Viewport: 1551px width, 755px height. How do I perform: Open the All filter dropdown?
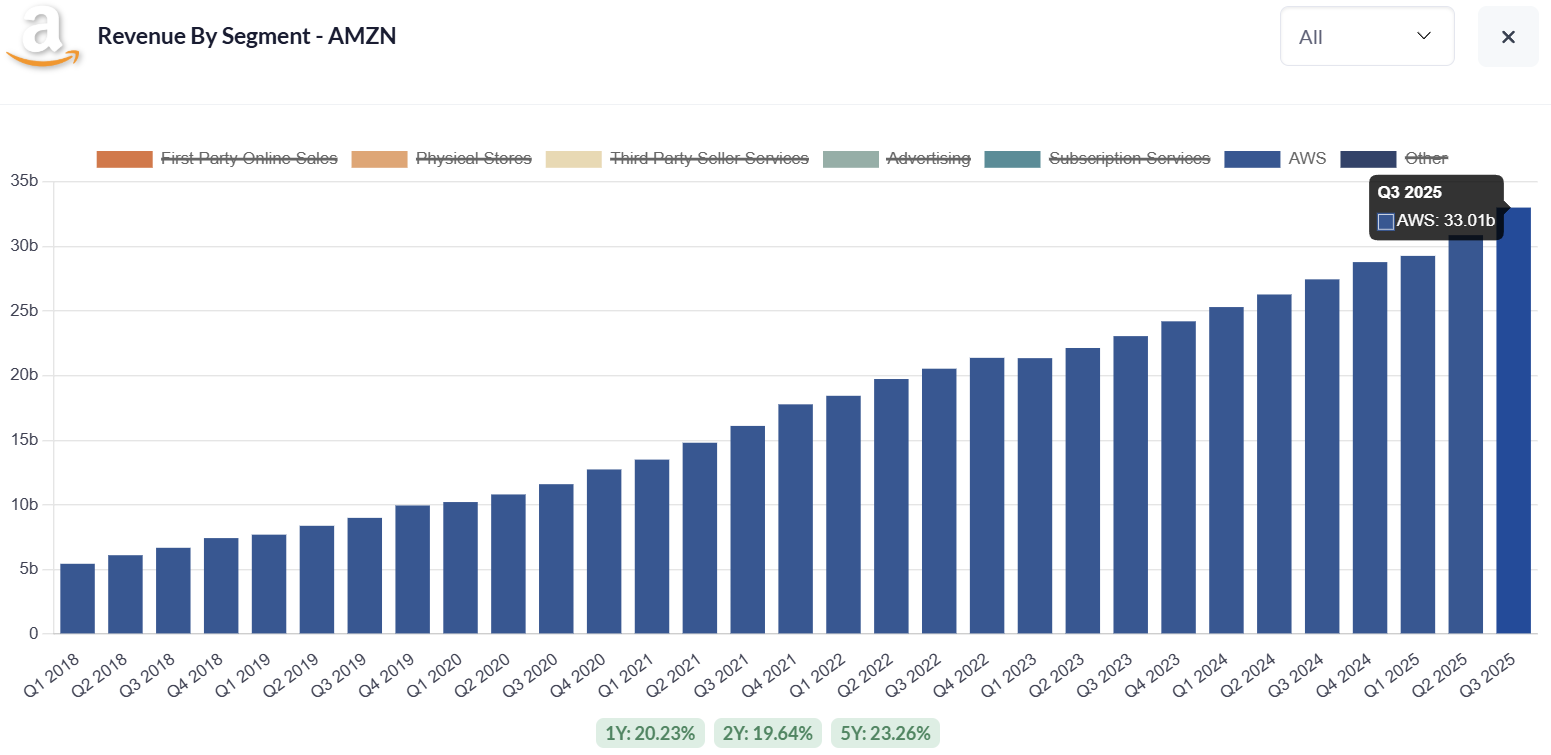click(x=1367, y=37)
